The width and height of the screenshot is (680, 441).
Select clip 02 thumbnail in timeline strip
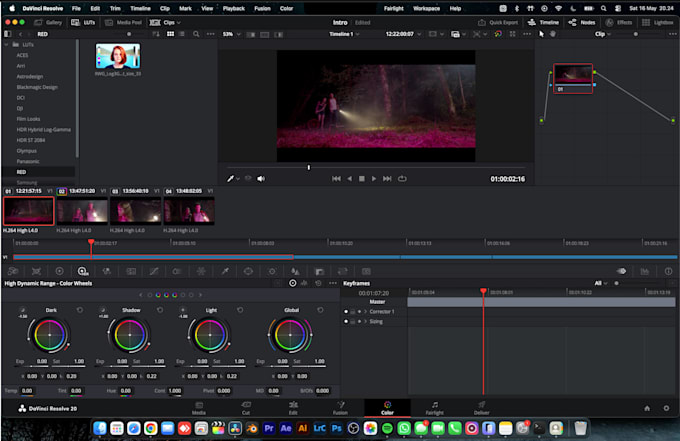point(82,211)
